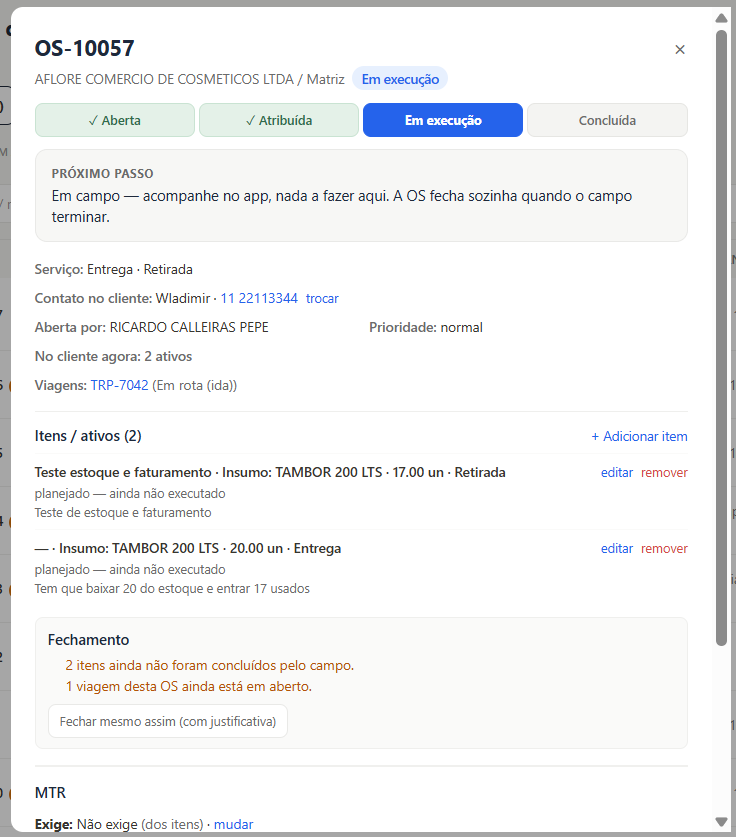Click the Fechamento heading
Viewport: 736px width, 837px height.
[x=89, y=639]
